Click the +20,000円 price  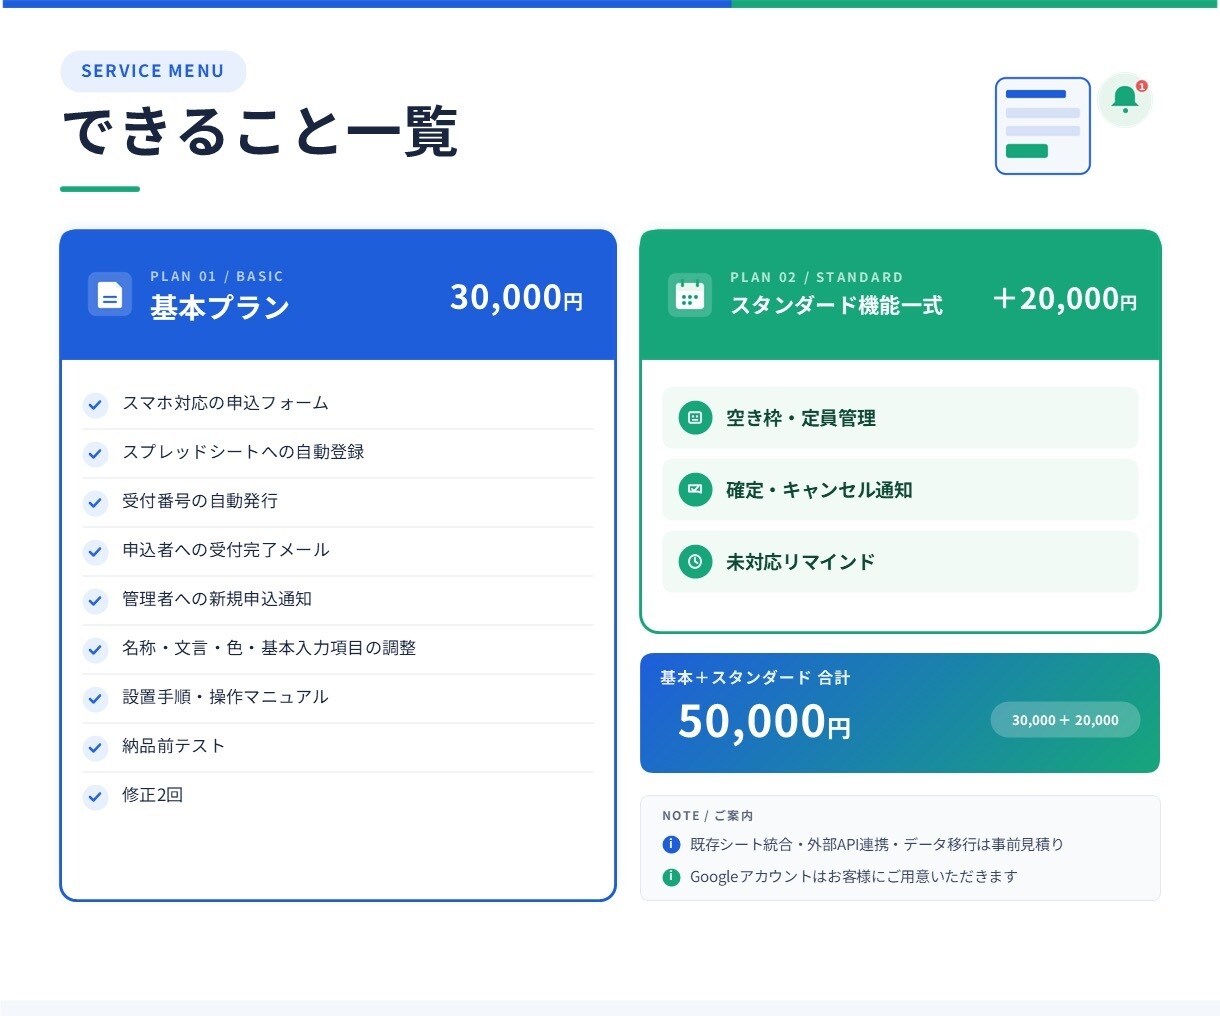[1064, 298]
